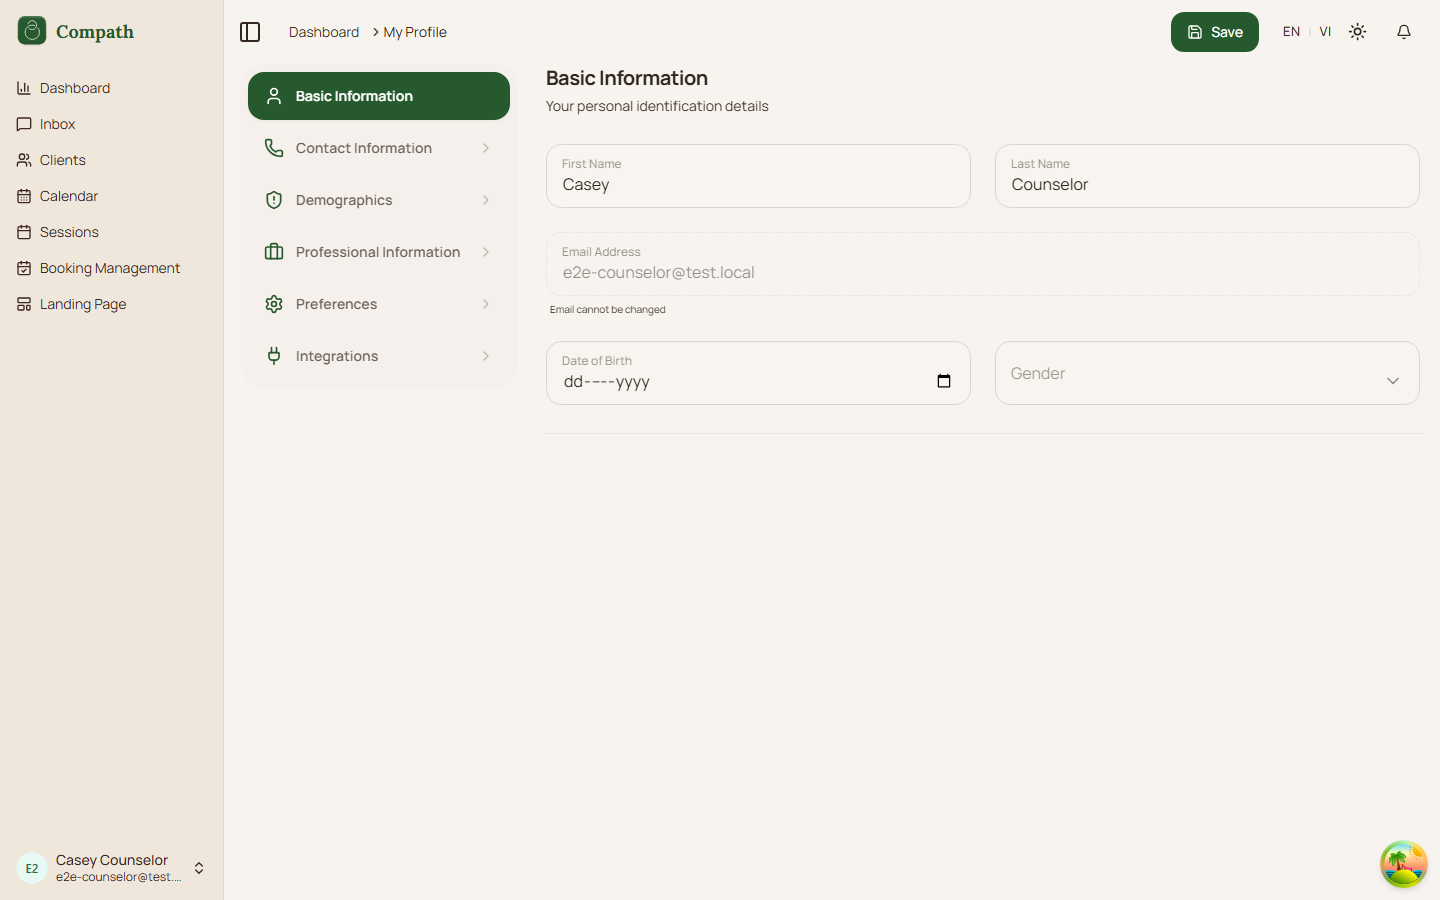Open Inbox from the sidebar
This screenshot has width=1440, height=900.
[57, 124]
